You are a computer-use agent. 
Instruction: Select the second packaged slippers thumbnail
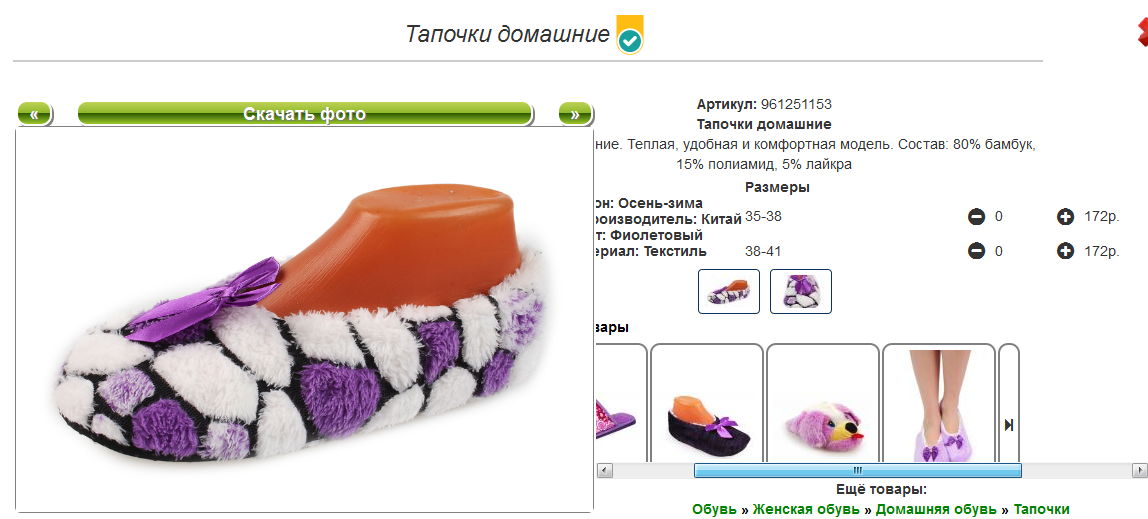(x=801, y=291)
